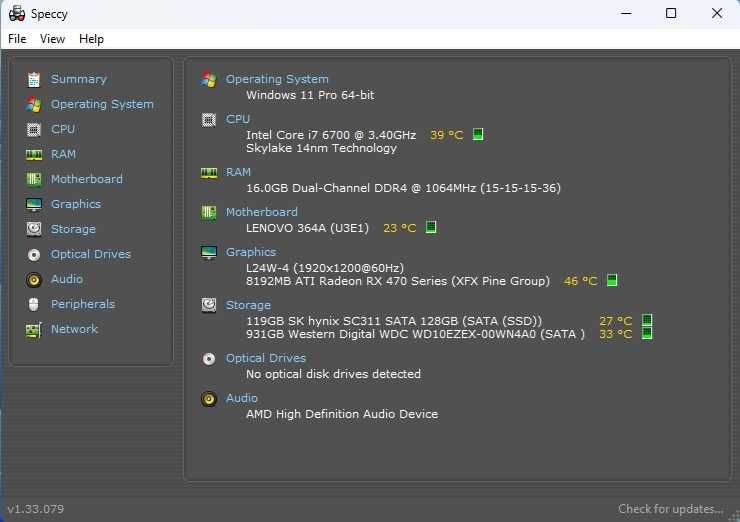The height and width of the screenshot is (522, 740).
Task: Click the Network icon in the sidebar
Action: [34, 330]
